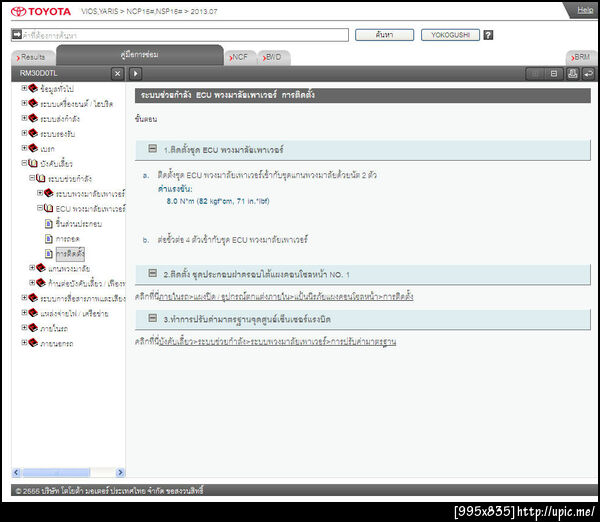The image size is (600, 522).
Task: Open the question mark help icon beside YOKOGUSHI
Action: click(x=488, y=35)
